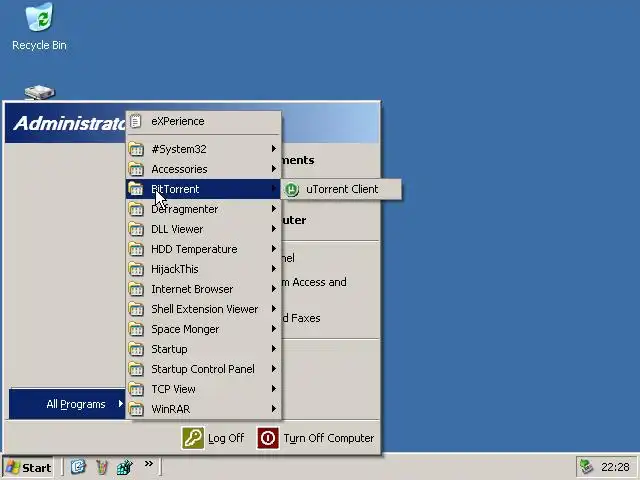Click the Startup menu label
The width and height of the screenshot is (640, 480).
point(169,349)
